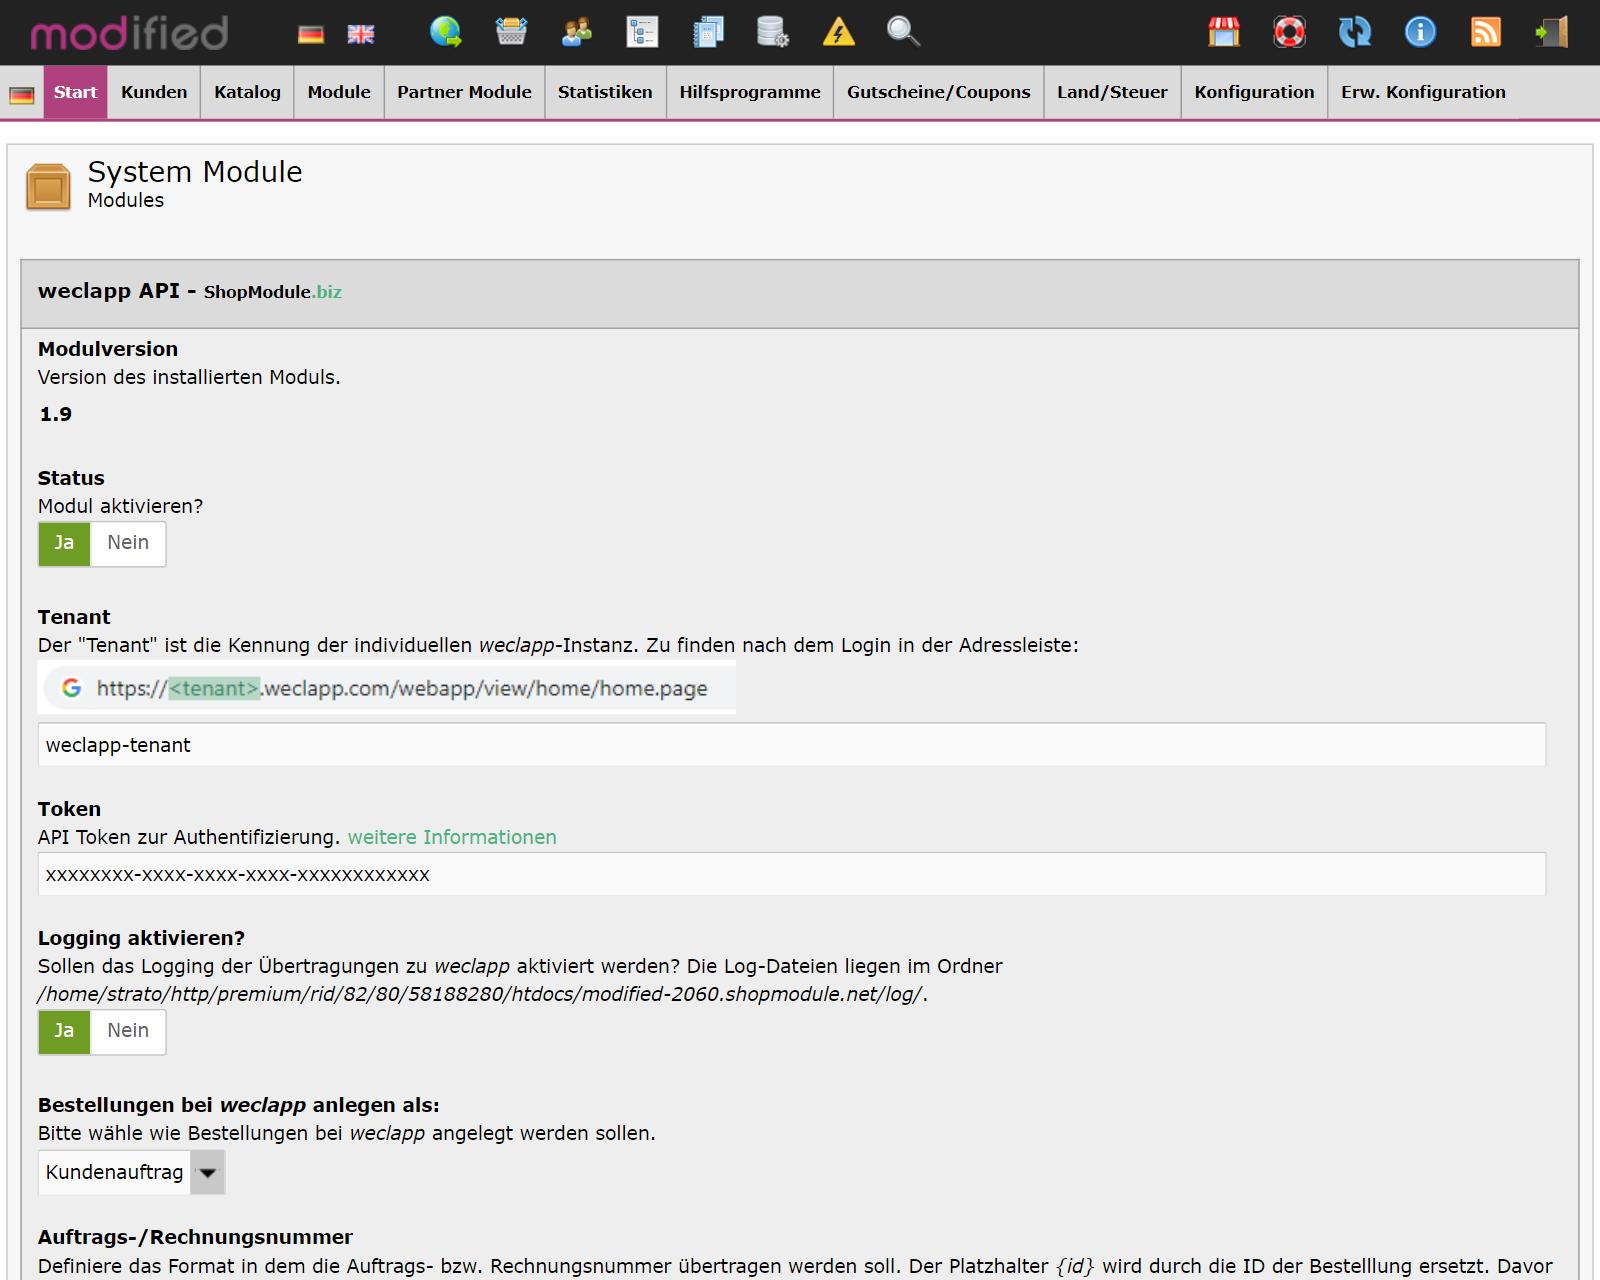Open orders via the shopping basket icon
The width and height of the screenshot is (1600, 1280).
tap(511, 32)
